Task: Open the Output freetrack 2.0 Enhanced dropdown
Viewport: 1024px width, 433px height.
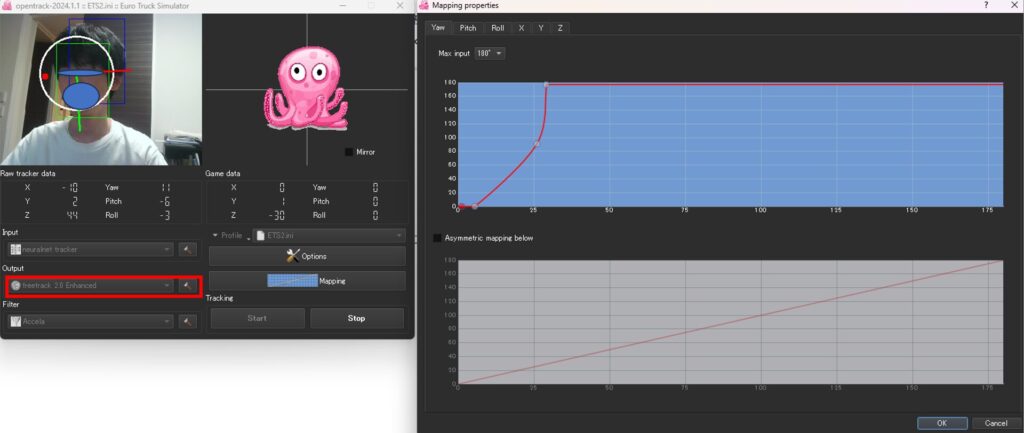Action: [x=90, y=286]
